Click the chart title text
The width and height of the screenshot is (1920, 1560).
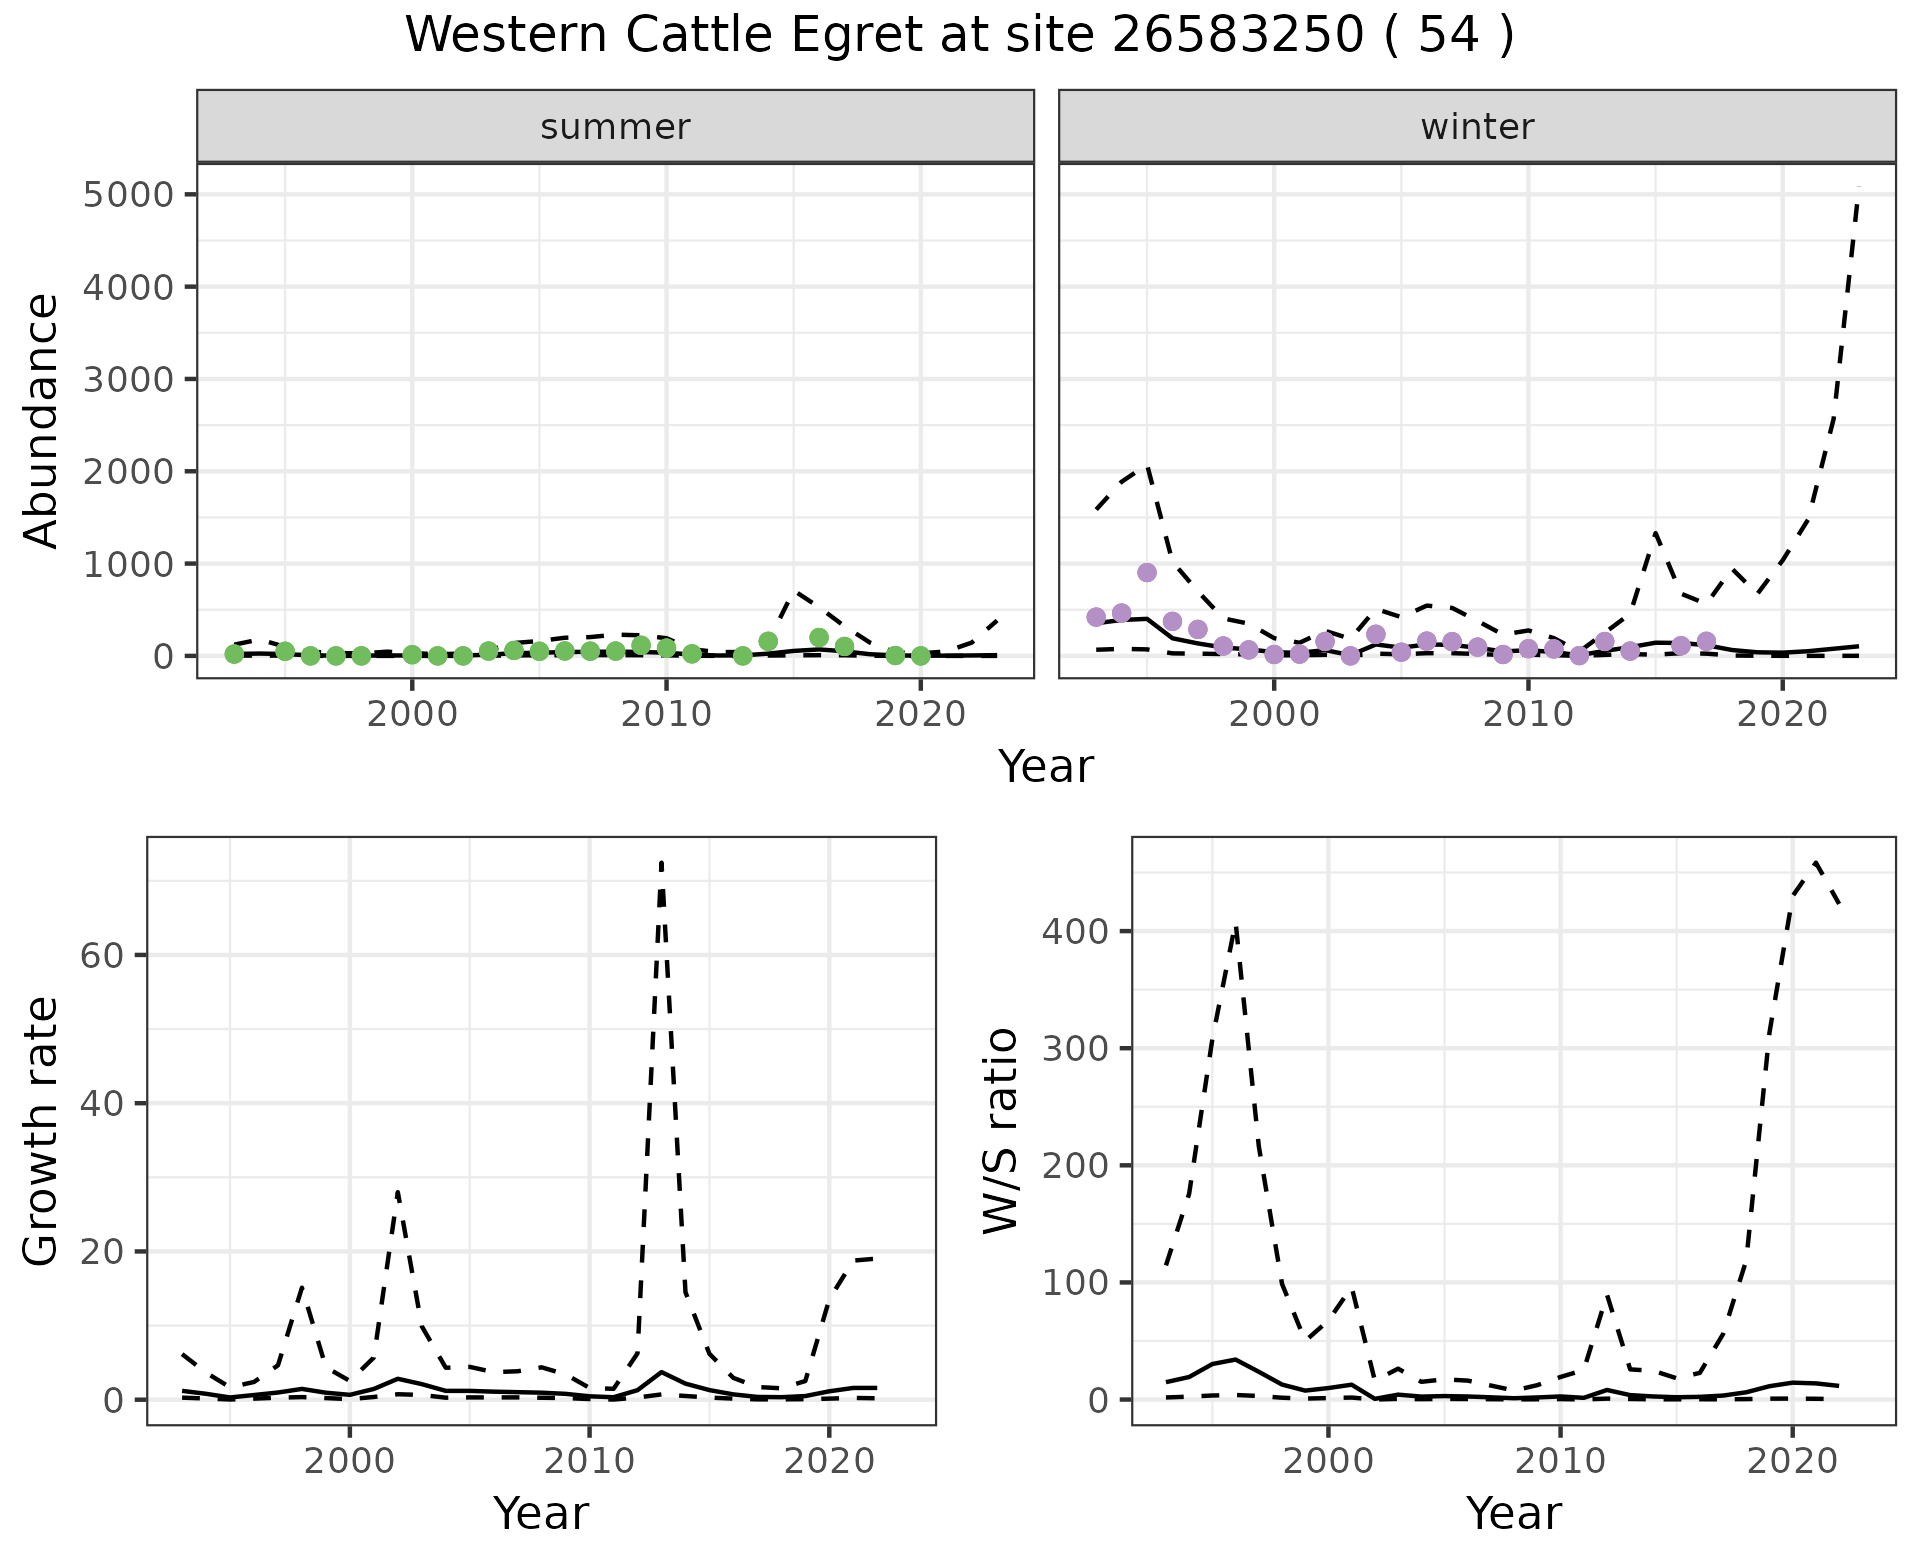pos(959,35)
